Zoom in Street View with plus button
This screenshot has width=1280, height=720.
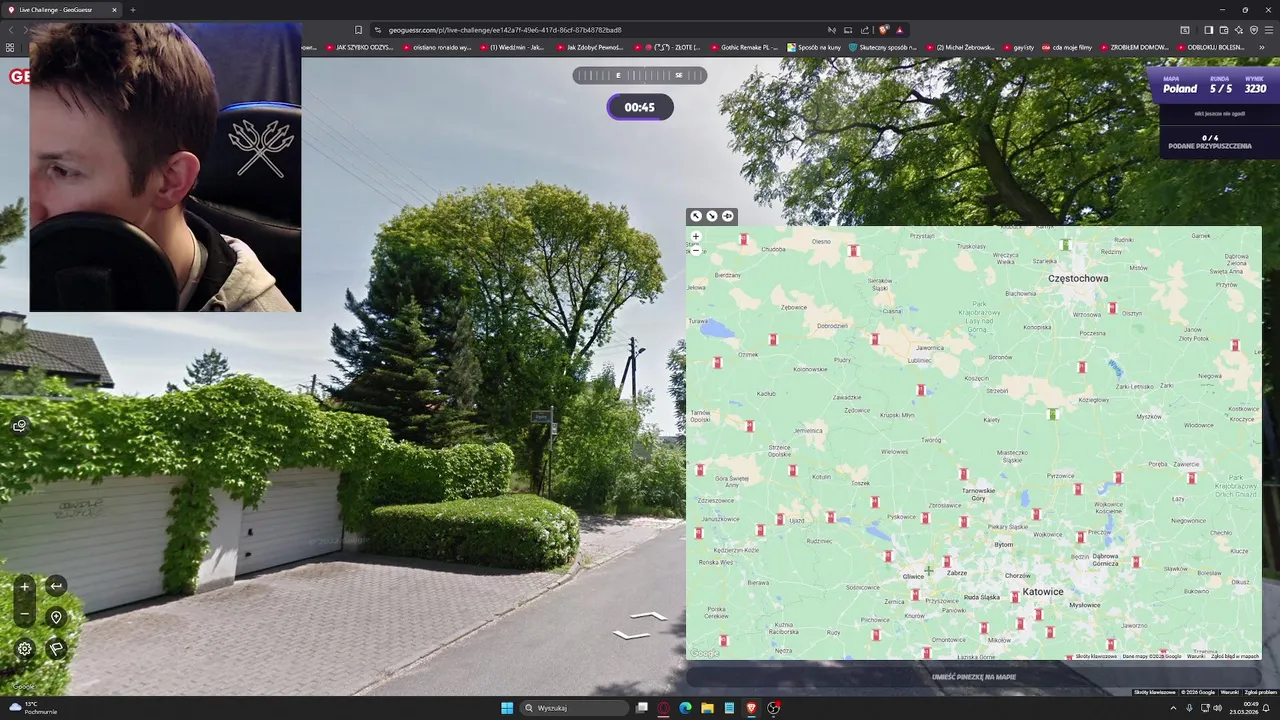coord(25,587)
